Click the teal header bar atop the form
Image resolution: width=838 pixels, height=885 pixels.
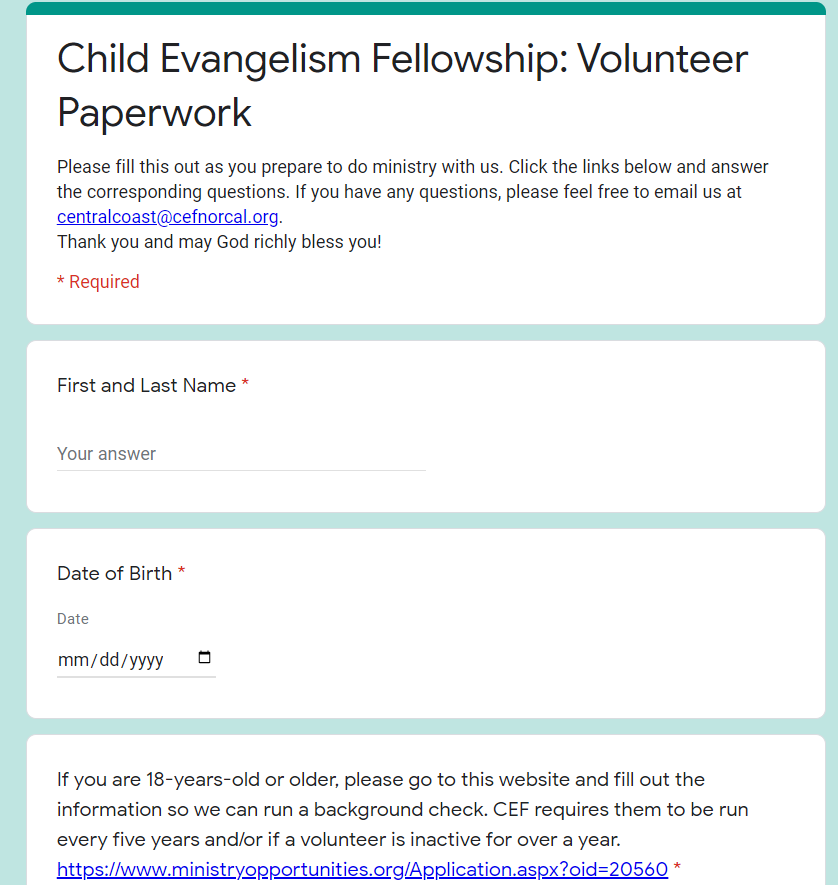[425, 8]
